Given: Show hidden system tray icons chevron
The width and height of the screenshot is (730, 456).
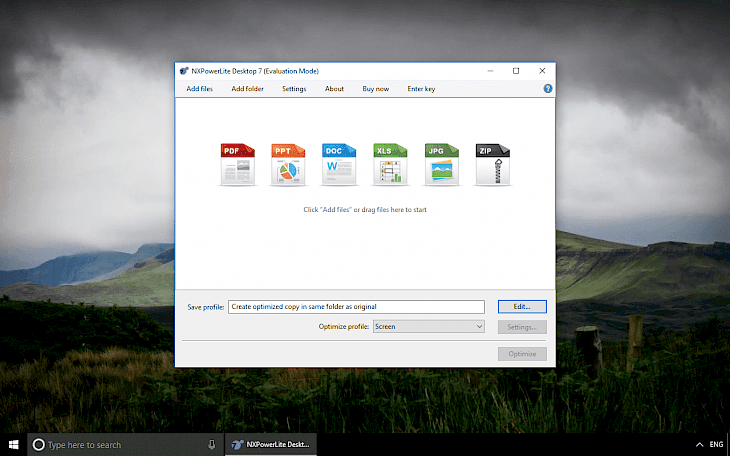Looking at the screenshot, I should (699, 445).
